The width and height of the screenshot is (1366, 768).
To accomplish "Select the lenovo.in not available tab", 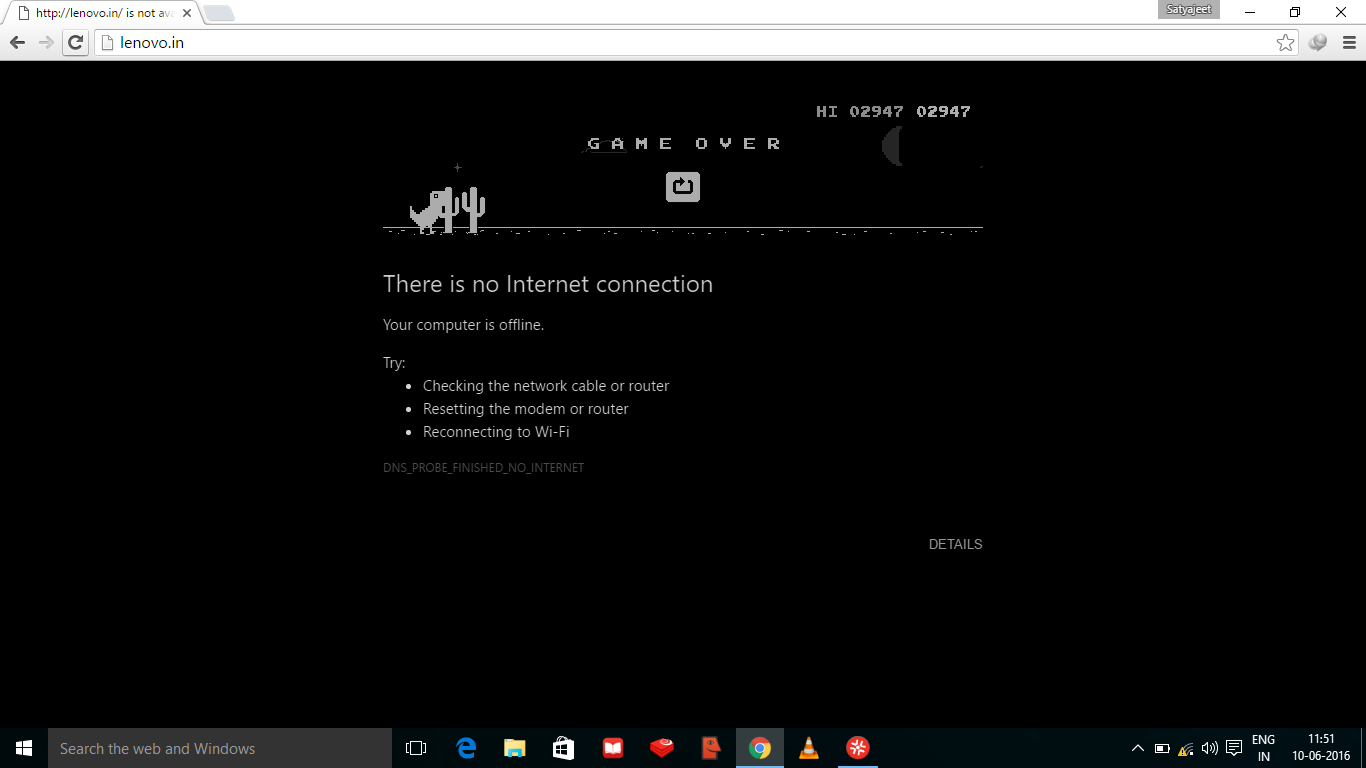I will point(100,14).
